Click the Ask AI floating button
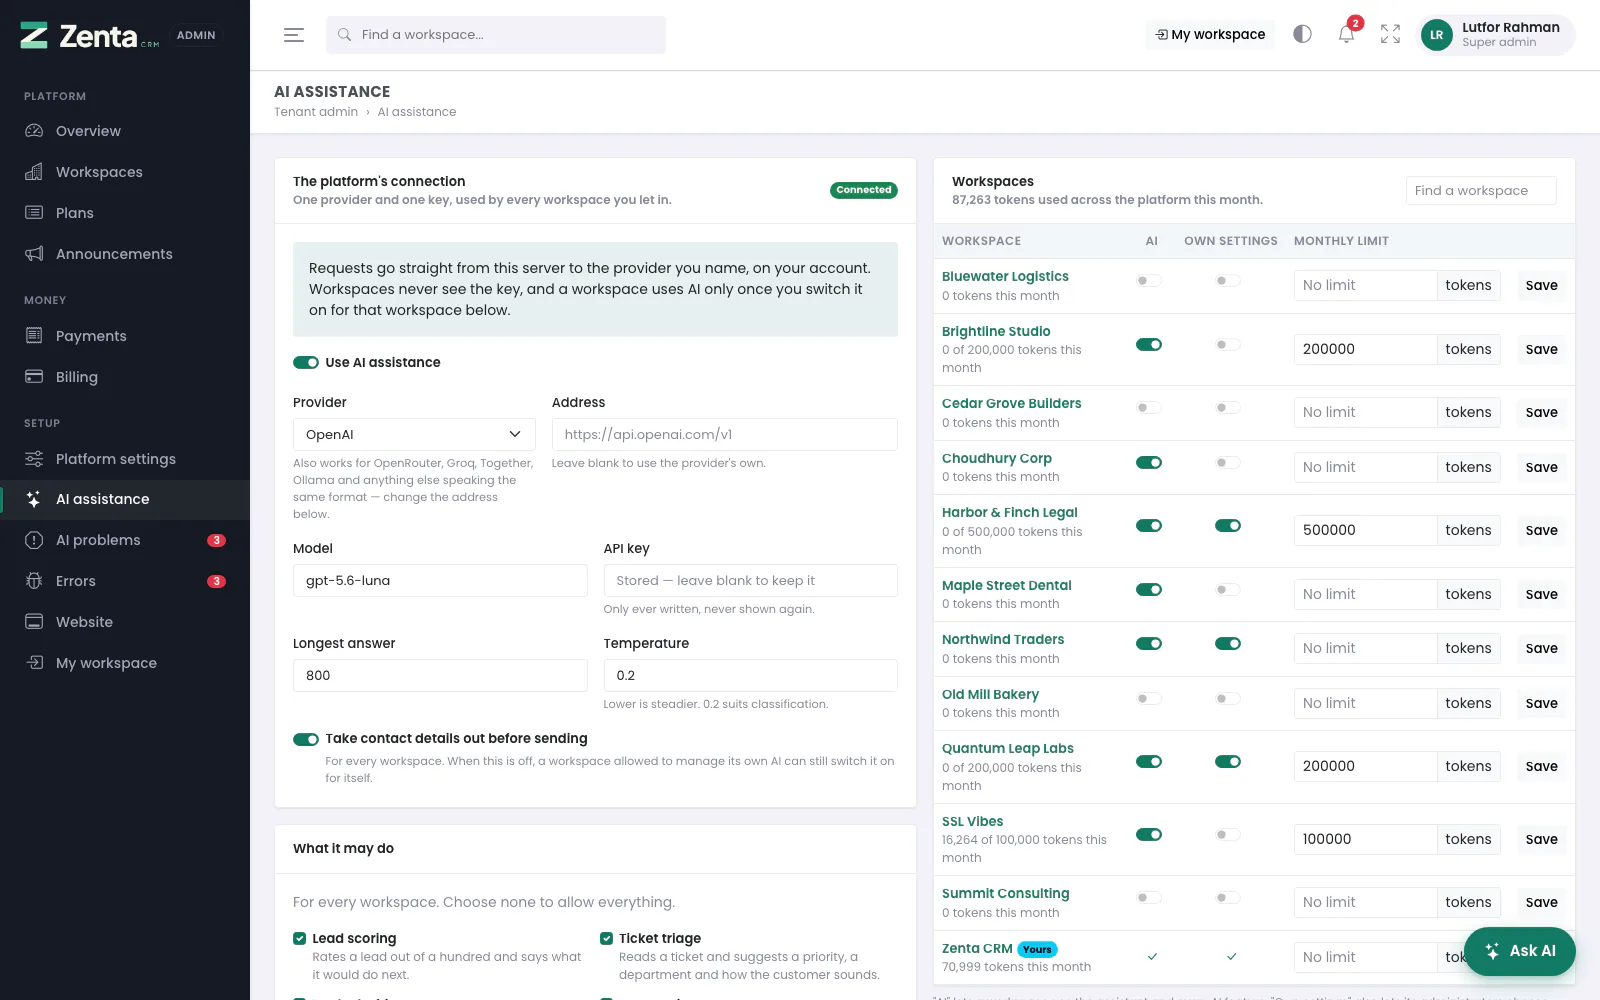1600x1000 pixels. (1520, 951)
